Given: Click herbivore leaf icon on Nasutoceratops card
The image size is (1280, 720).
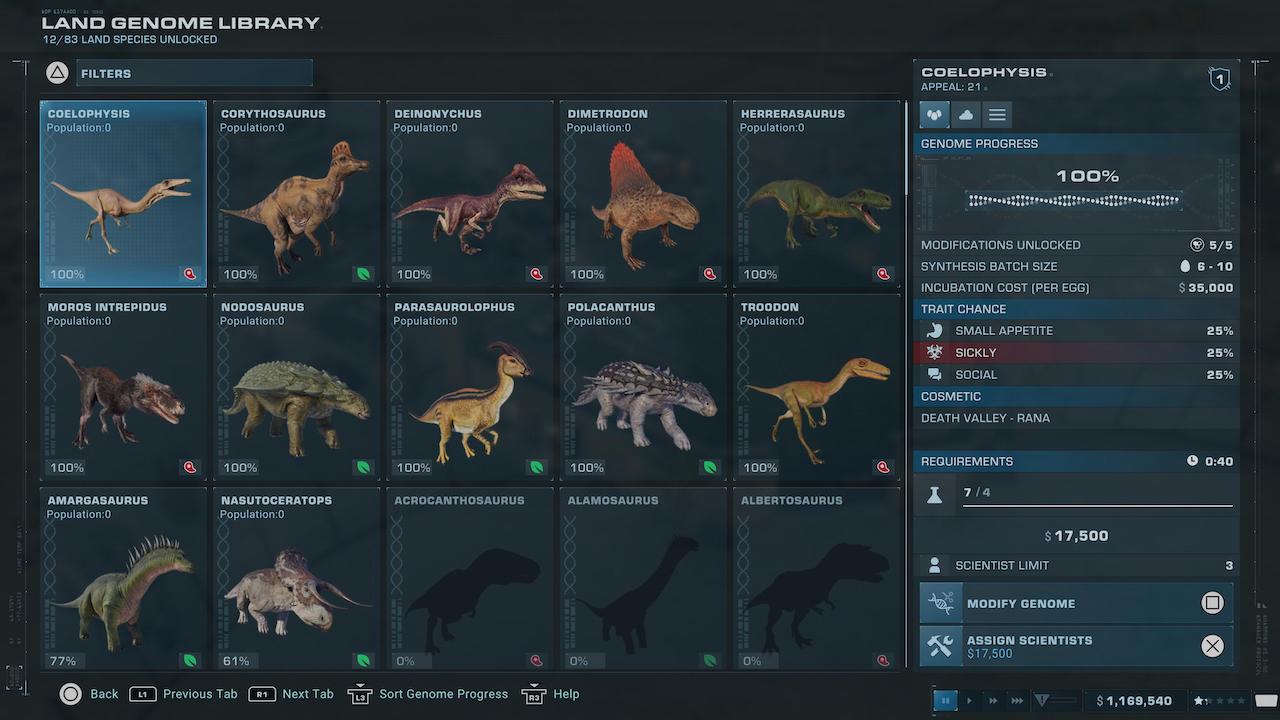Looking at the screenshot, I should tap(364, 661).
